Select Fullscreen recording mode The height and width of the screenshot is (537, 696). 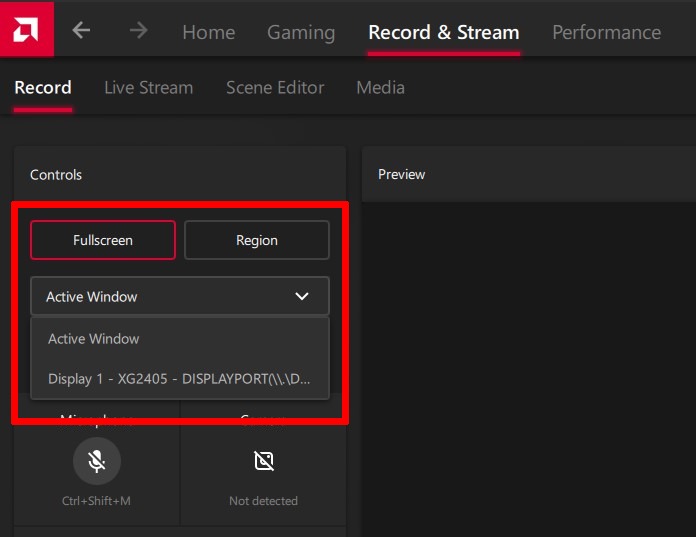tap(103, 240)
